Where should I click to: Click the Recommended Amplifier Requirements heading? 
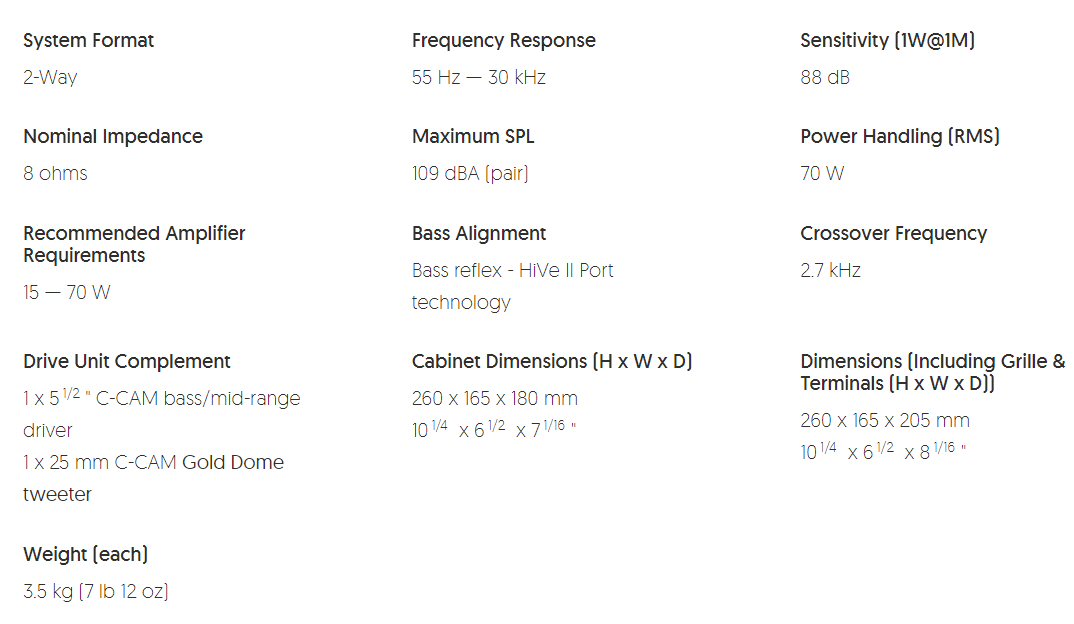point(134,244)
